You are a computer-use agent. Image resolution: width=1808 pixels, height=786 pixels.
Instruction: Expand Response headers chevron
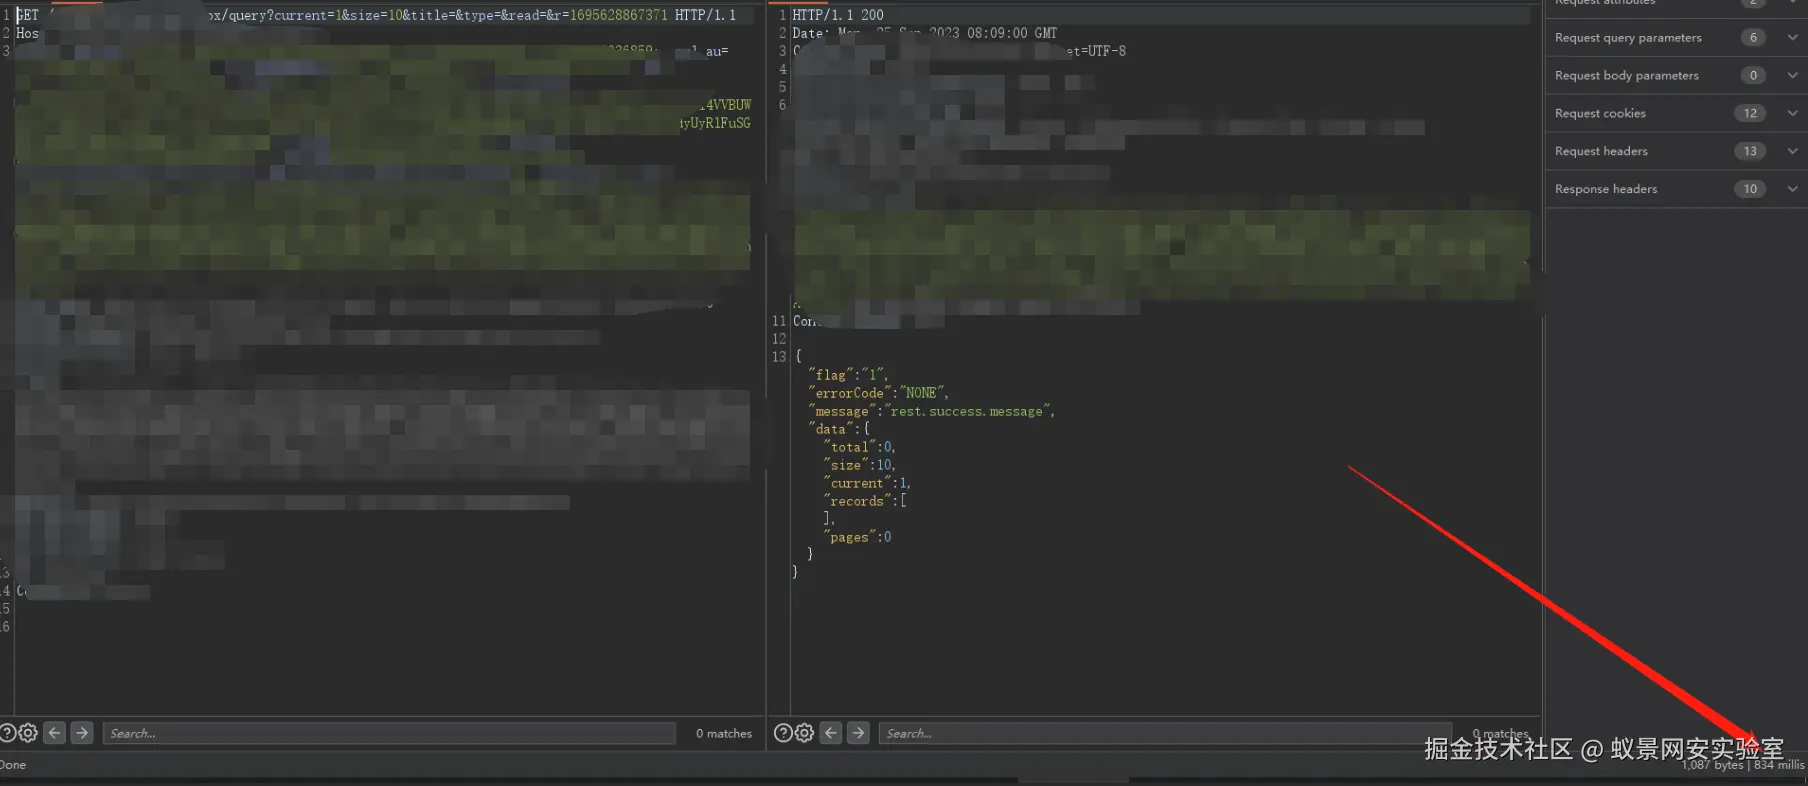click(x=1792, y=189)
